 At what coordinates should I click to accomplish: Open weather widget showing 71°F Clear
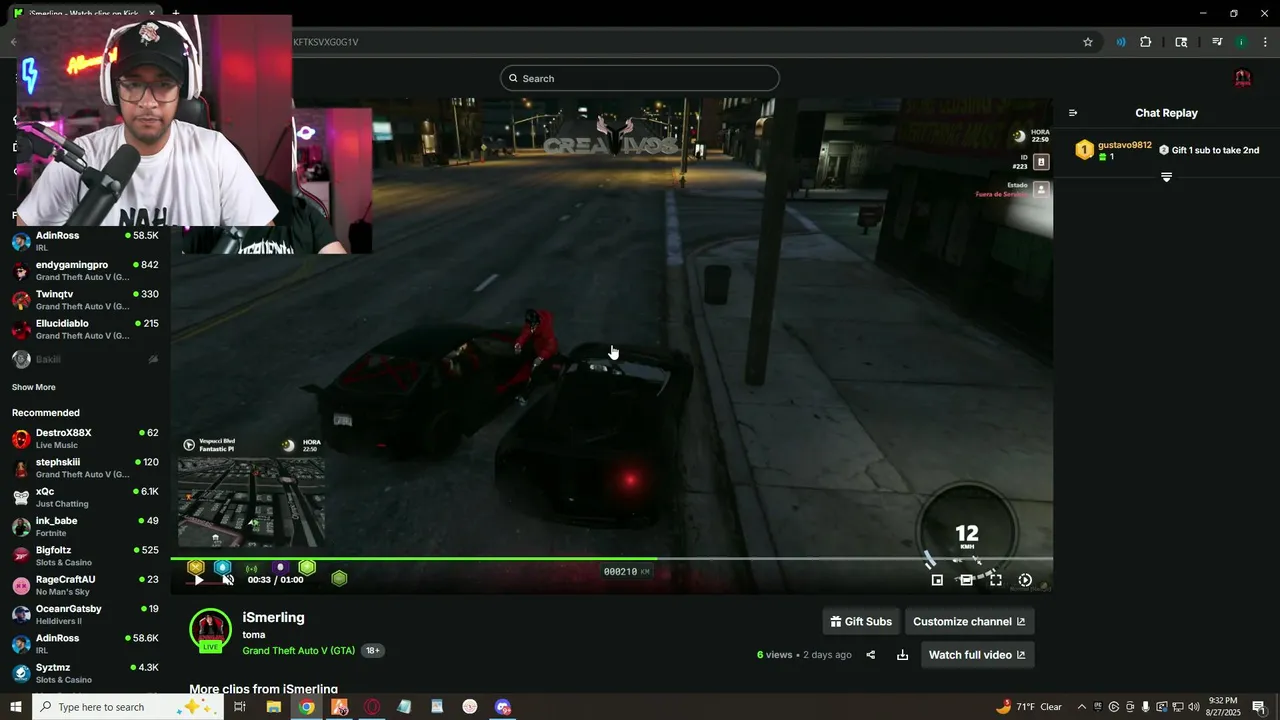(x=1029, y=707)
